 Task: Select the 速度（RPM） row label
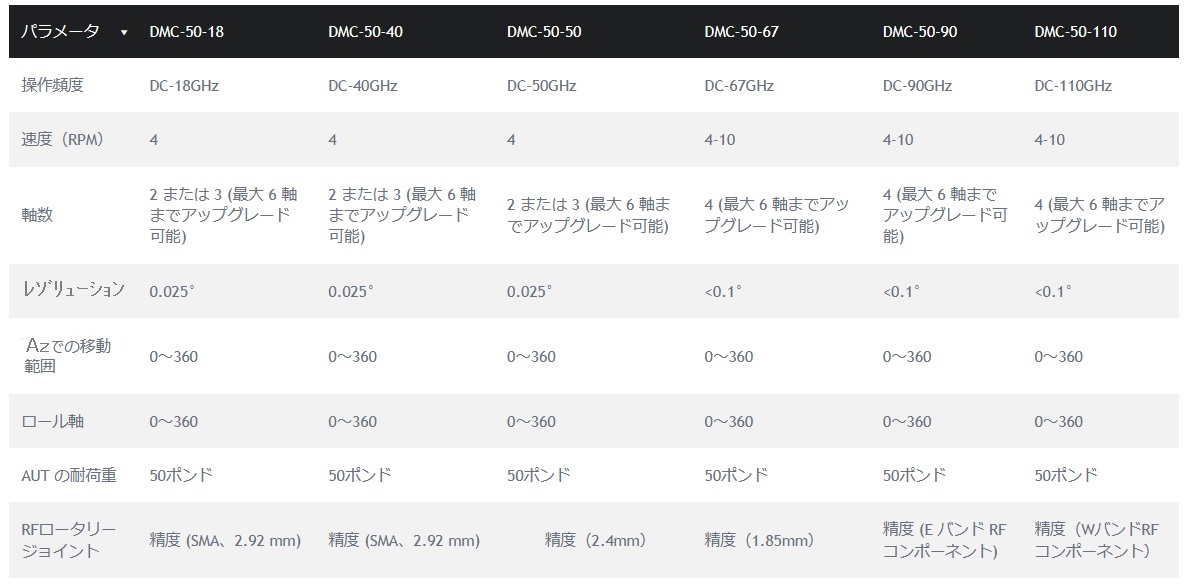(x=63, y=140)
